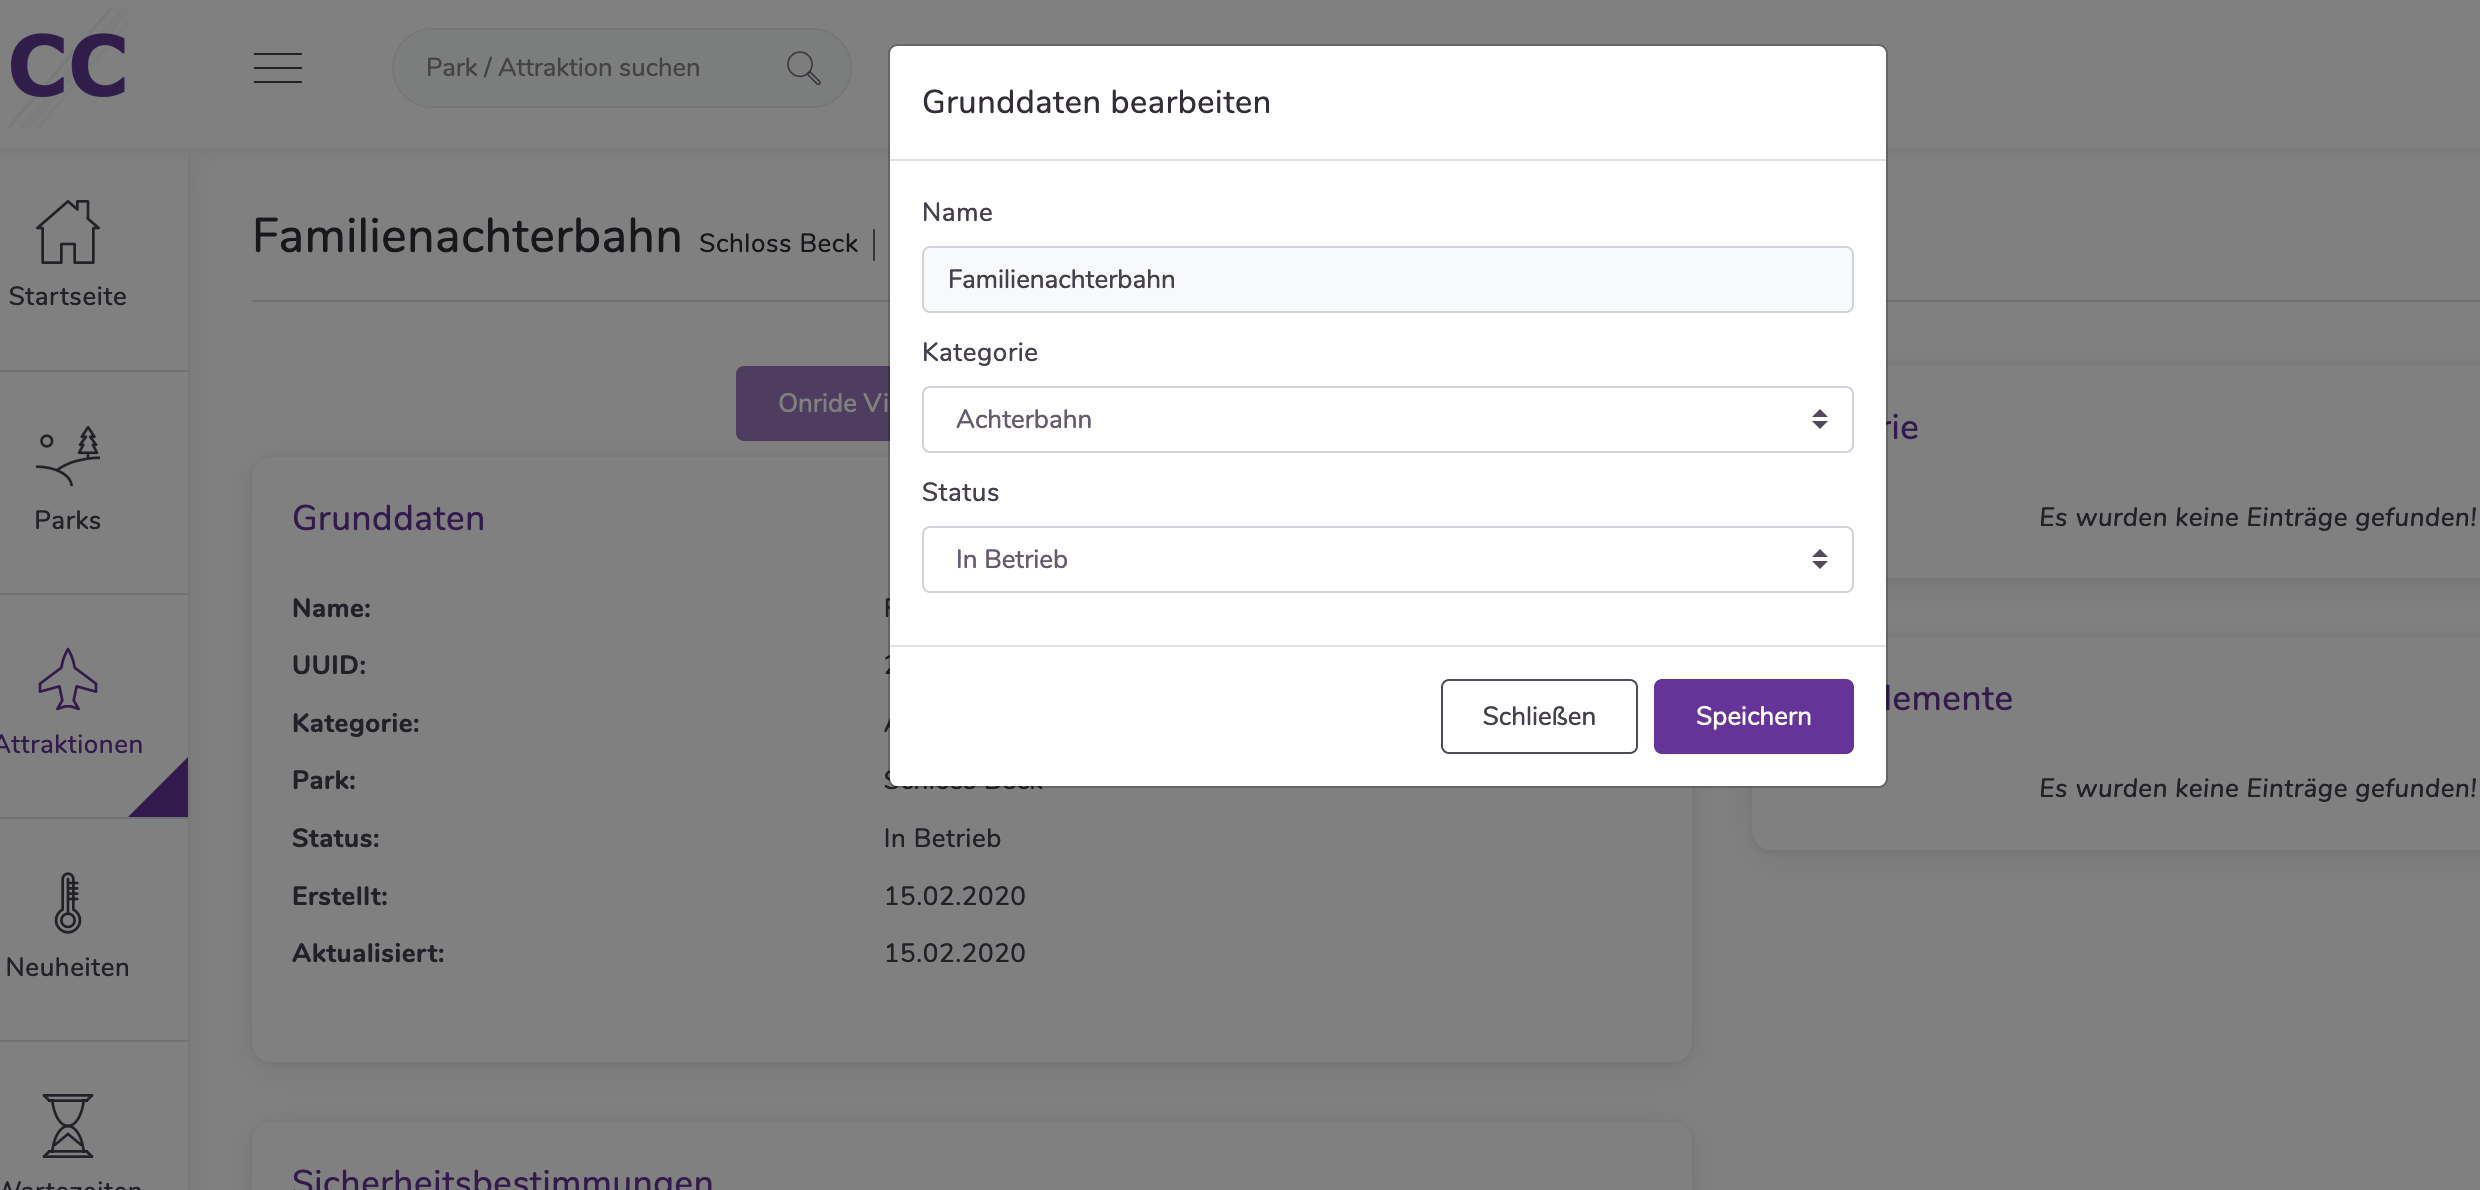The image size is (2480, 1190).
Task: Click the CC logo
Action: click(68, 67)
